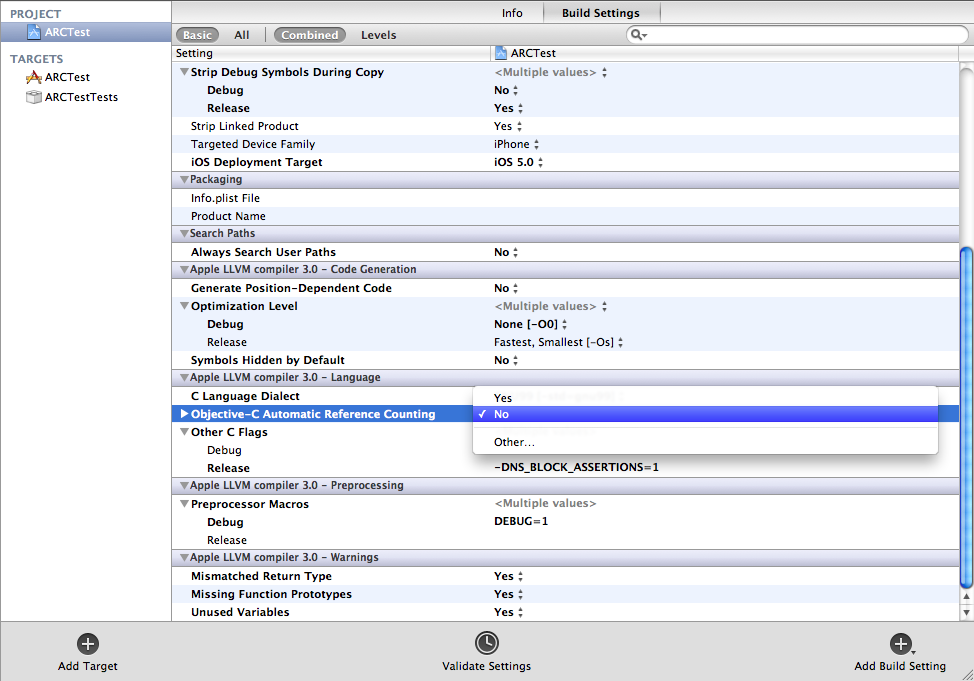Choose Yes in the ARC popup menu
This screenshot has height=681, width=974.
click(x=705, y=398)
